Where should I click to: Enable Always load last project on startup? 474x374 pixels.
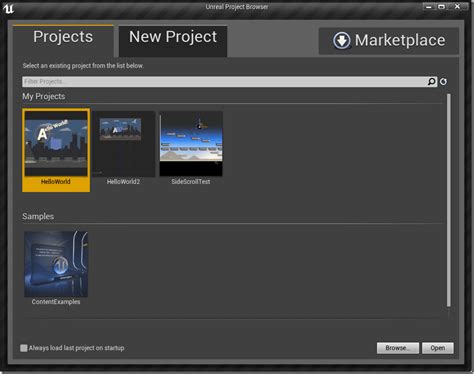[x=24, y=348]
